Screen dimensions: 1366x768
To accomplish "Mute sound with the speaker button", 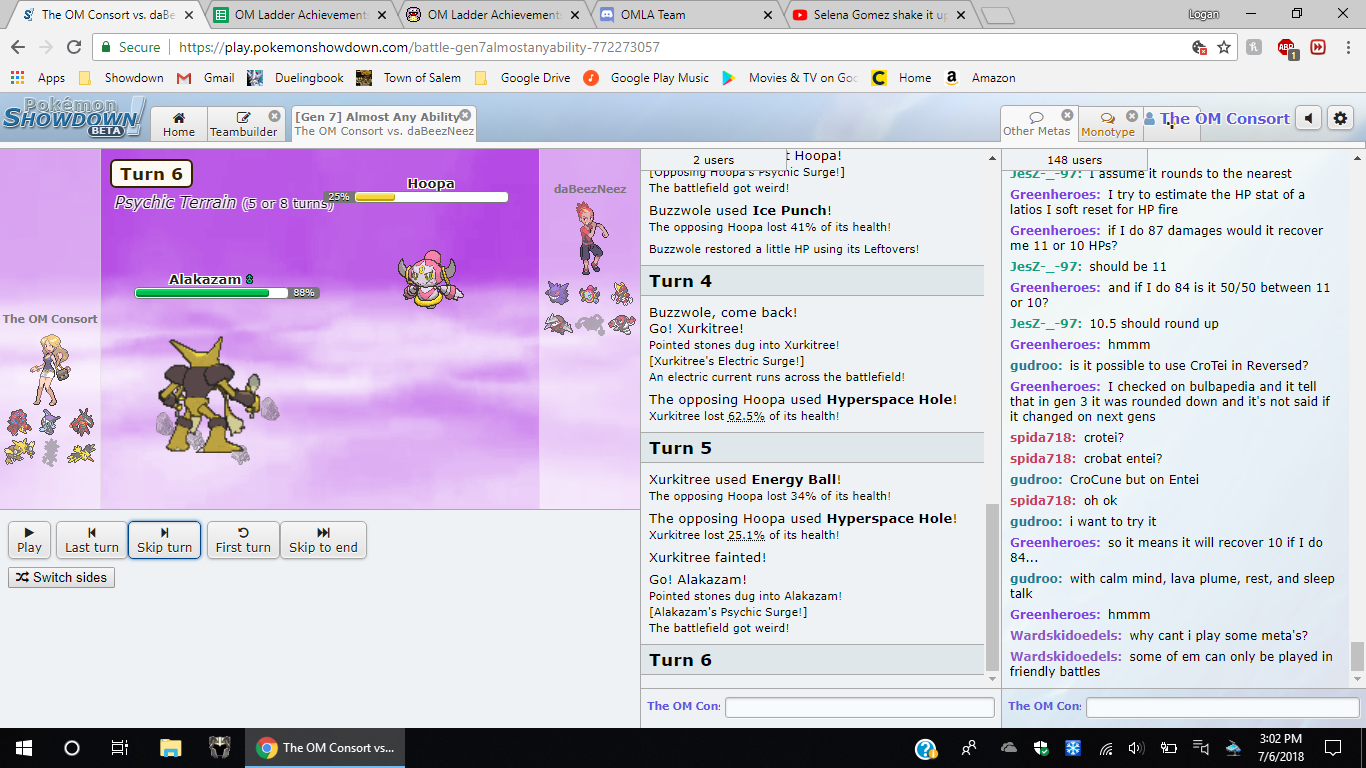I will 1309,118.
